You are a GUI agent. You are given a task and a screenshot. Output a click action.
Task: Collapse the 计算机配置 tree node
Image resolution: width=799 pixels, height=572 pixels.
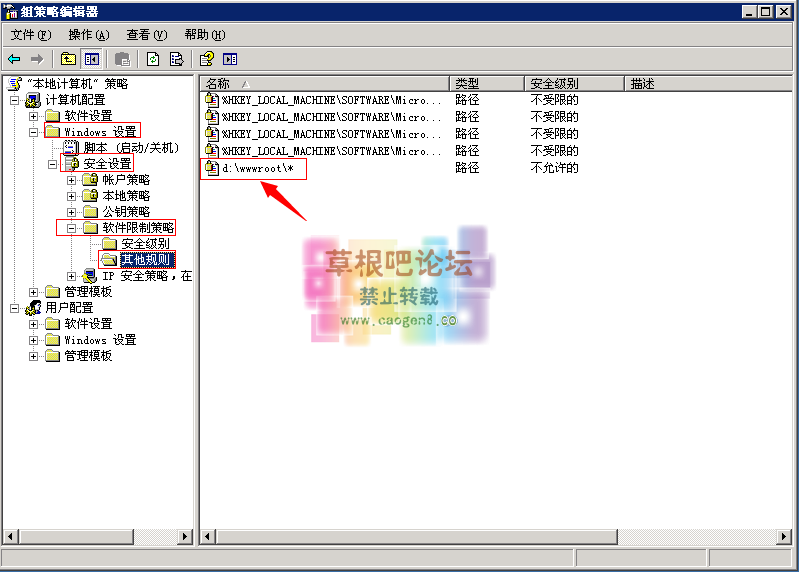tap(14, 100)
